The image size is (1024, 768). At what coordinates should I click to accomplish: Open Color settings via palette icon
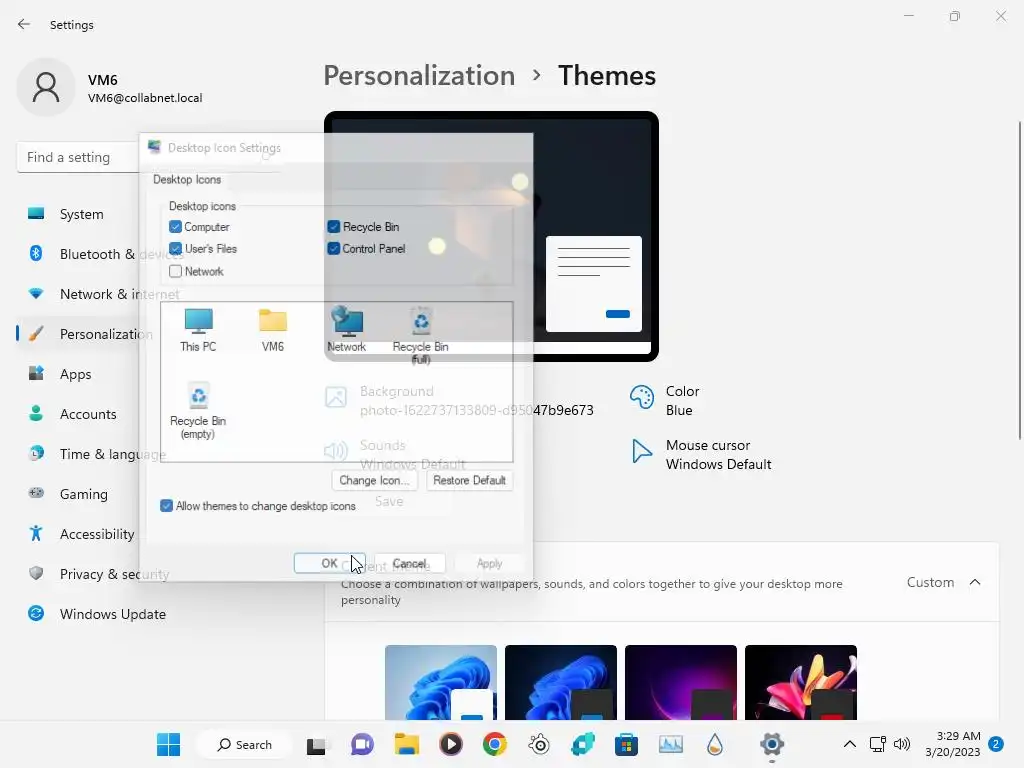(641, 397)
